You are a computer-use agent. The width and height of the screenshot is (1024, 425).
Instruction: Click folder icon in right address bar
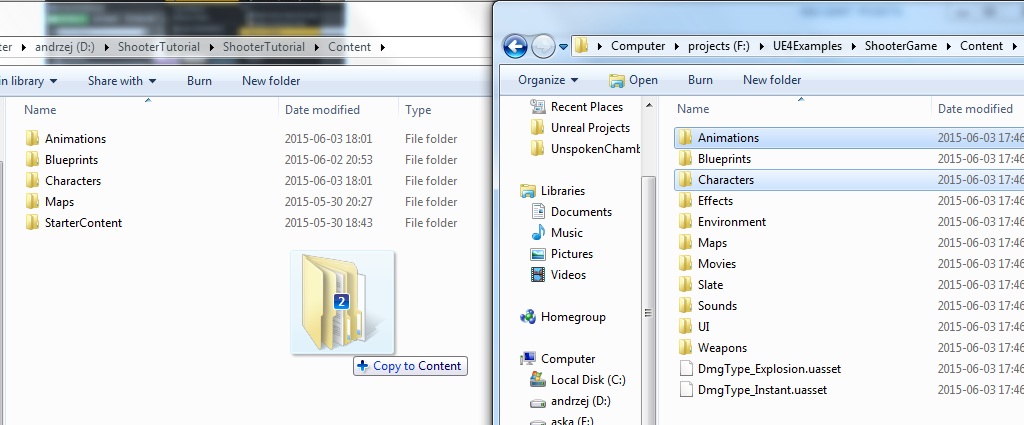tap(581, 46)
